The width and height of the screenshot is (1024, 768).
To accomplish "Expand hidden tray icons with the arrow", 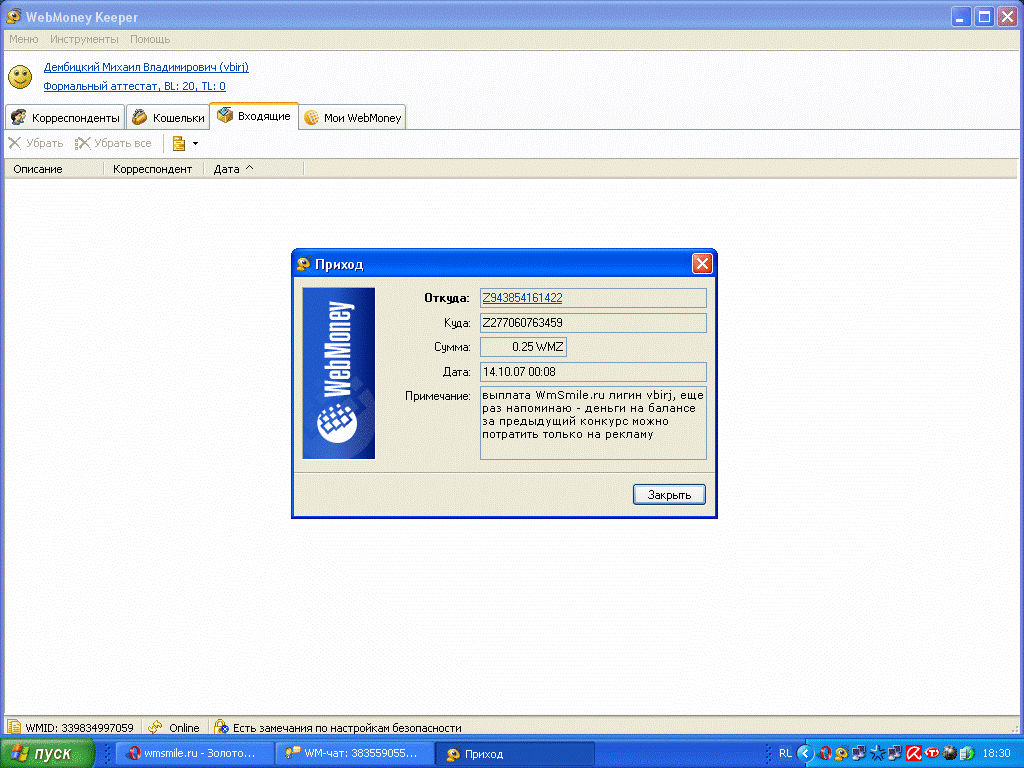I will (x=805, y=753).
